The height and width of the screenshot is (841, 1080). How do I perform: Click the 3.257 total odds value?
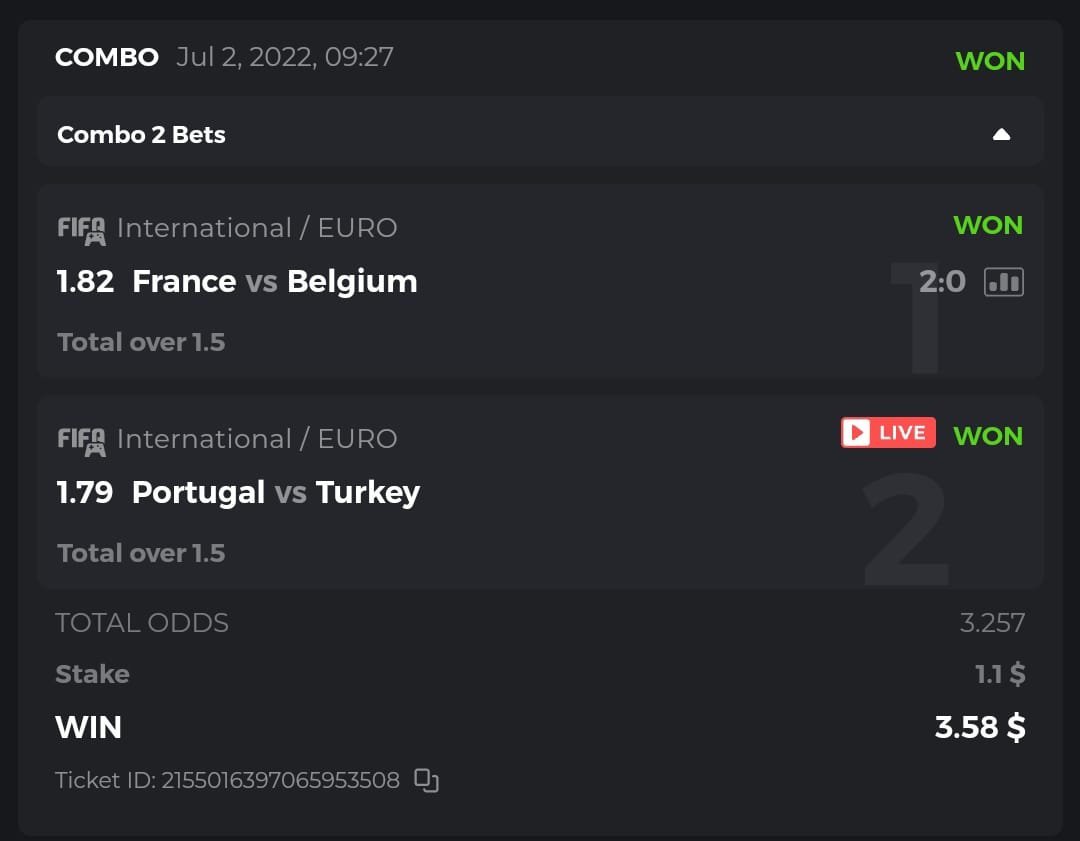pos(992,623)
